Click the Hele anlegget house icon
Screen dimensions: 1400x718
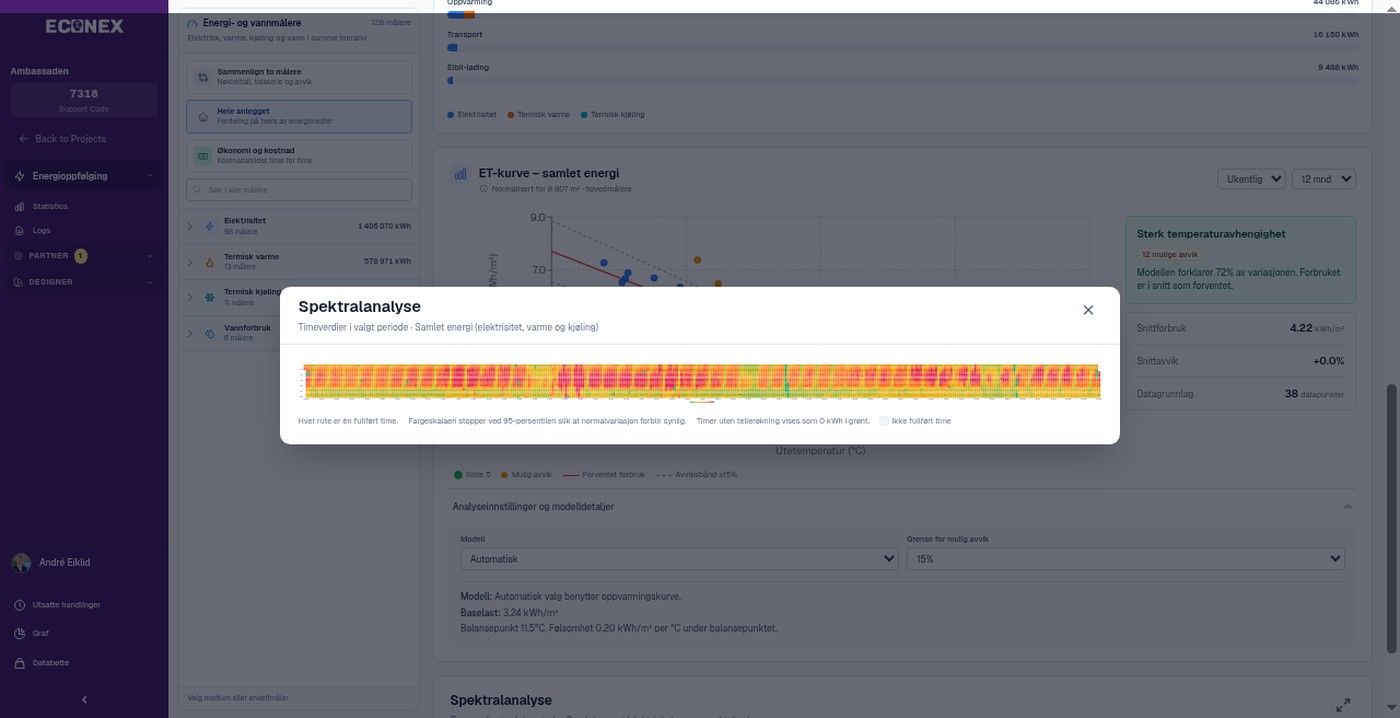[203, 116]
